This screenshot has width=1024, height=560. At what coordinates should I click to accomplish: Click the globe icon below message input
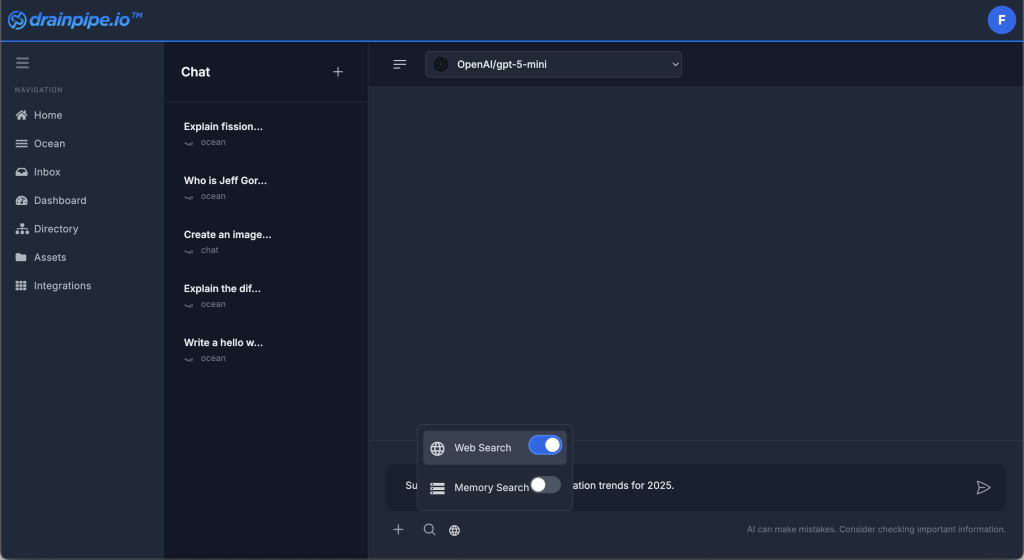455,530
